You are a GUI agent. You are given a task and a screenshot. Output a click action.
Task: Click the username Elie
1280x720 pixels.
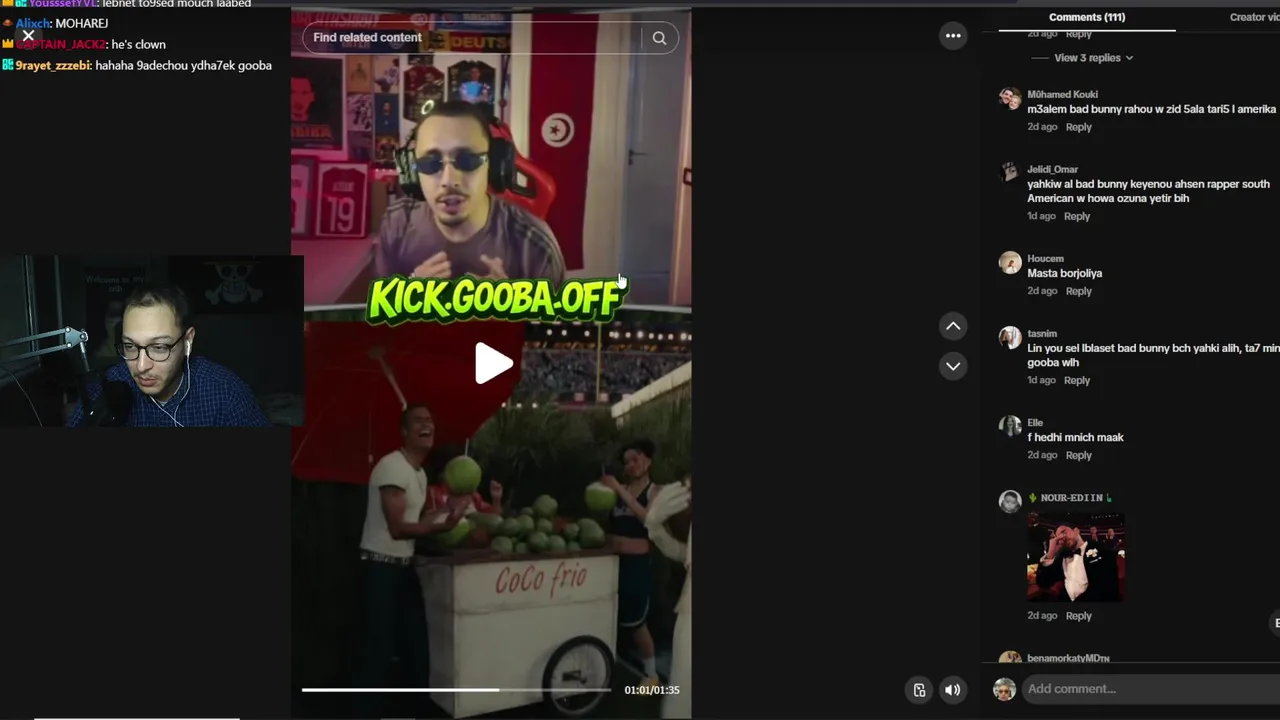point(1035,423)
